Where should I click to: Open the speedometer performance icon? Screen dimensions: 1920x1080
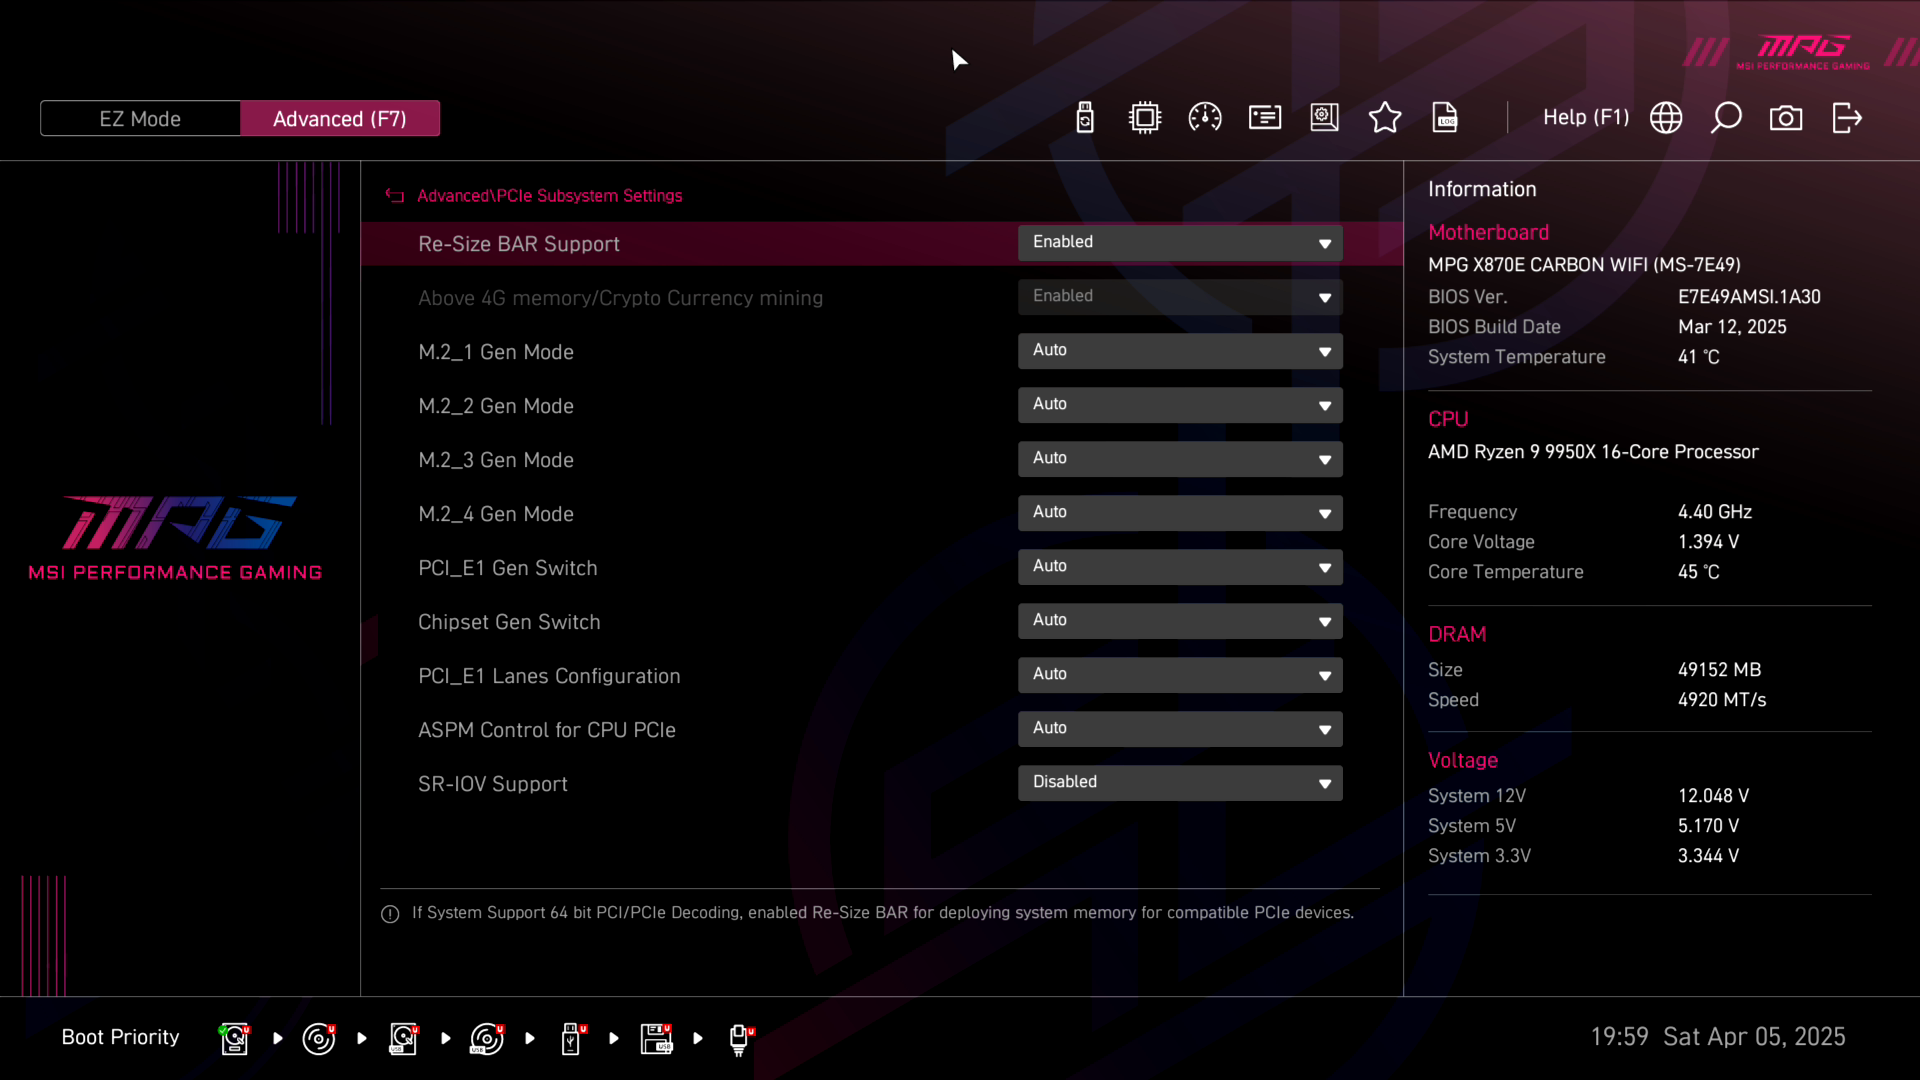click(x=1205, y=118)
